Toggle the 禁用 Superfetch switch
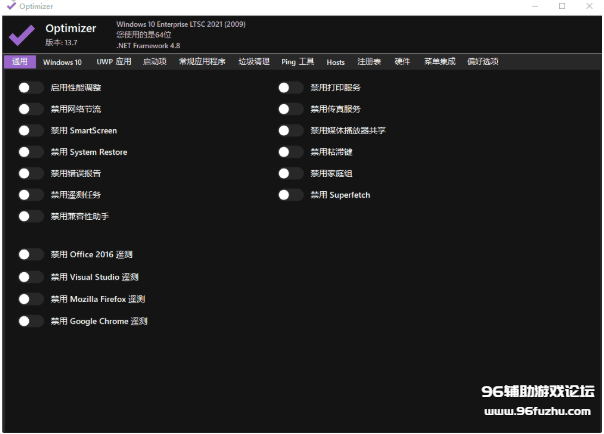This screenshot has height=434, width=604. tap(291, 195)
